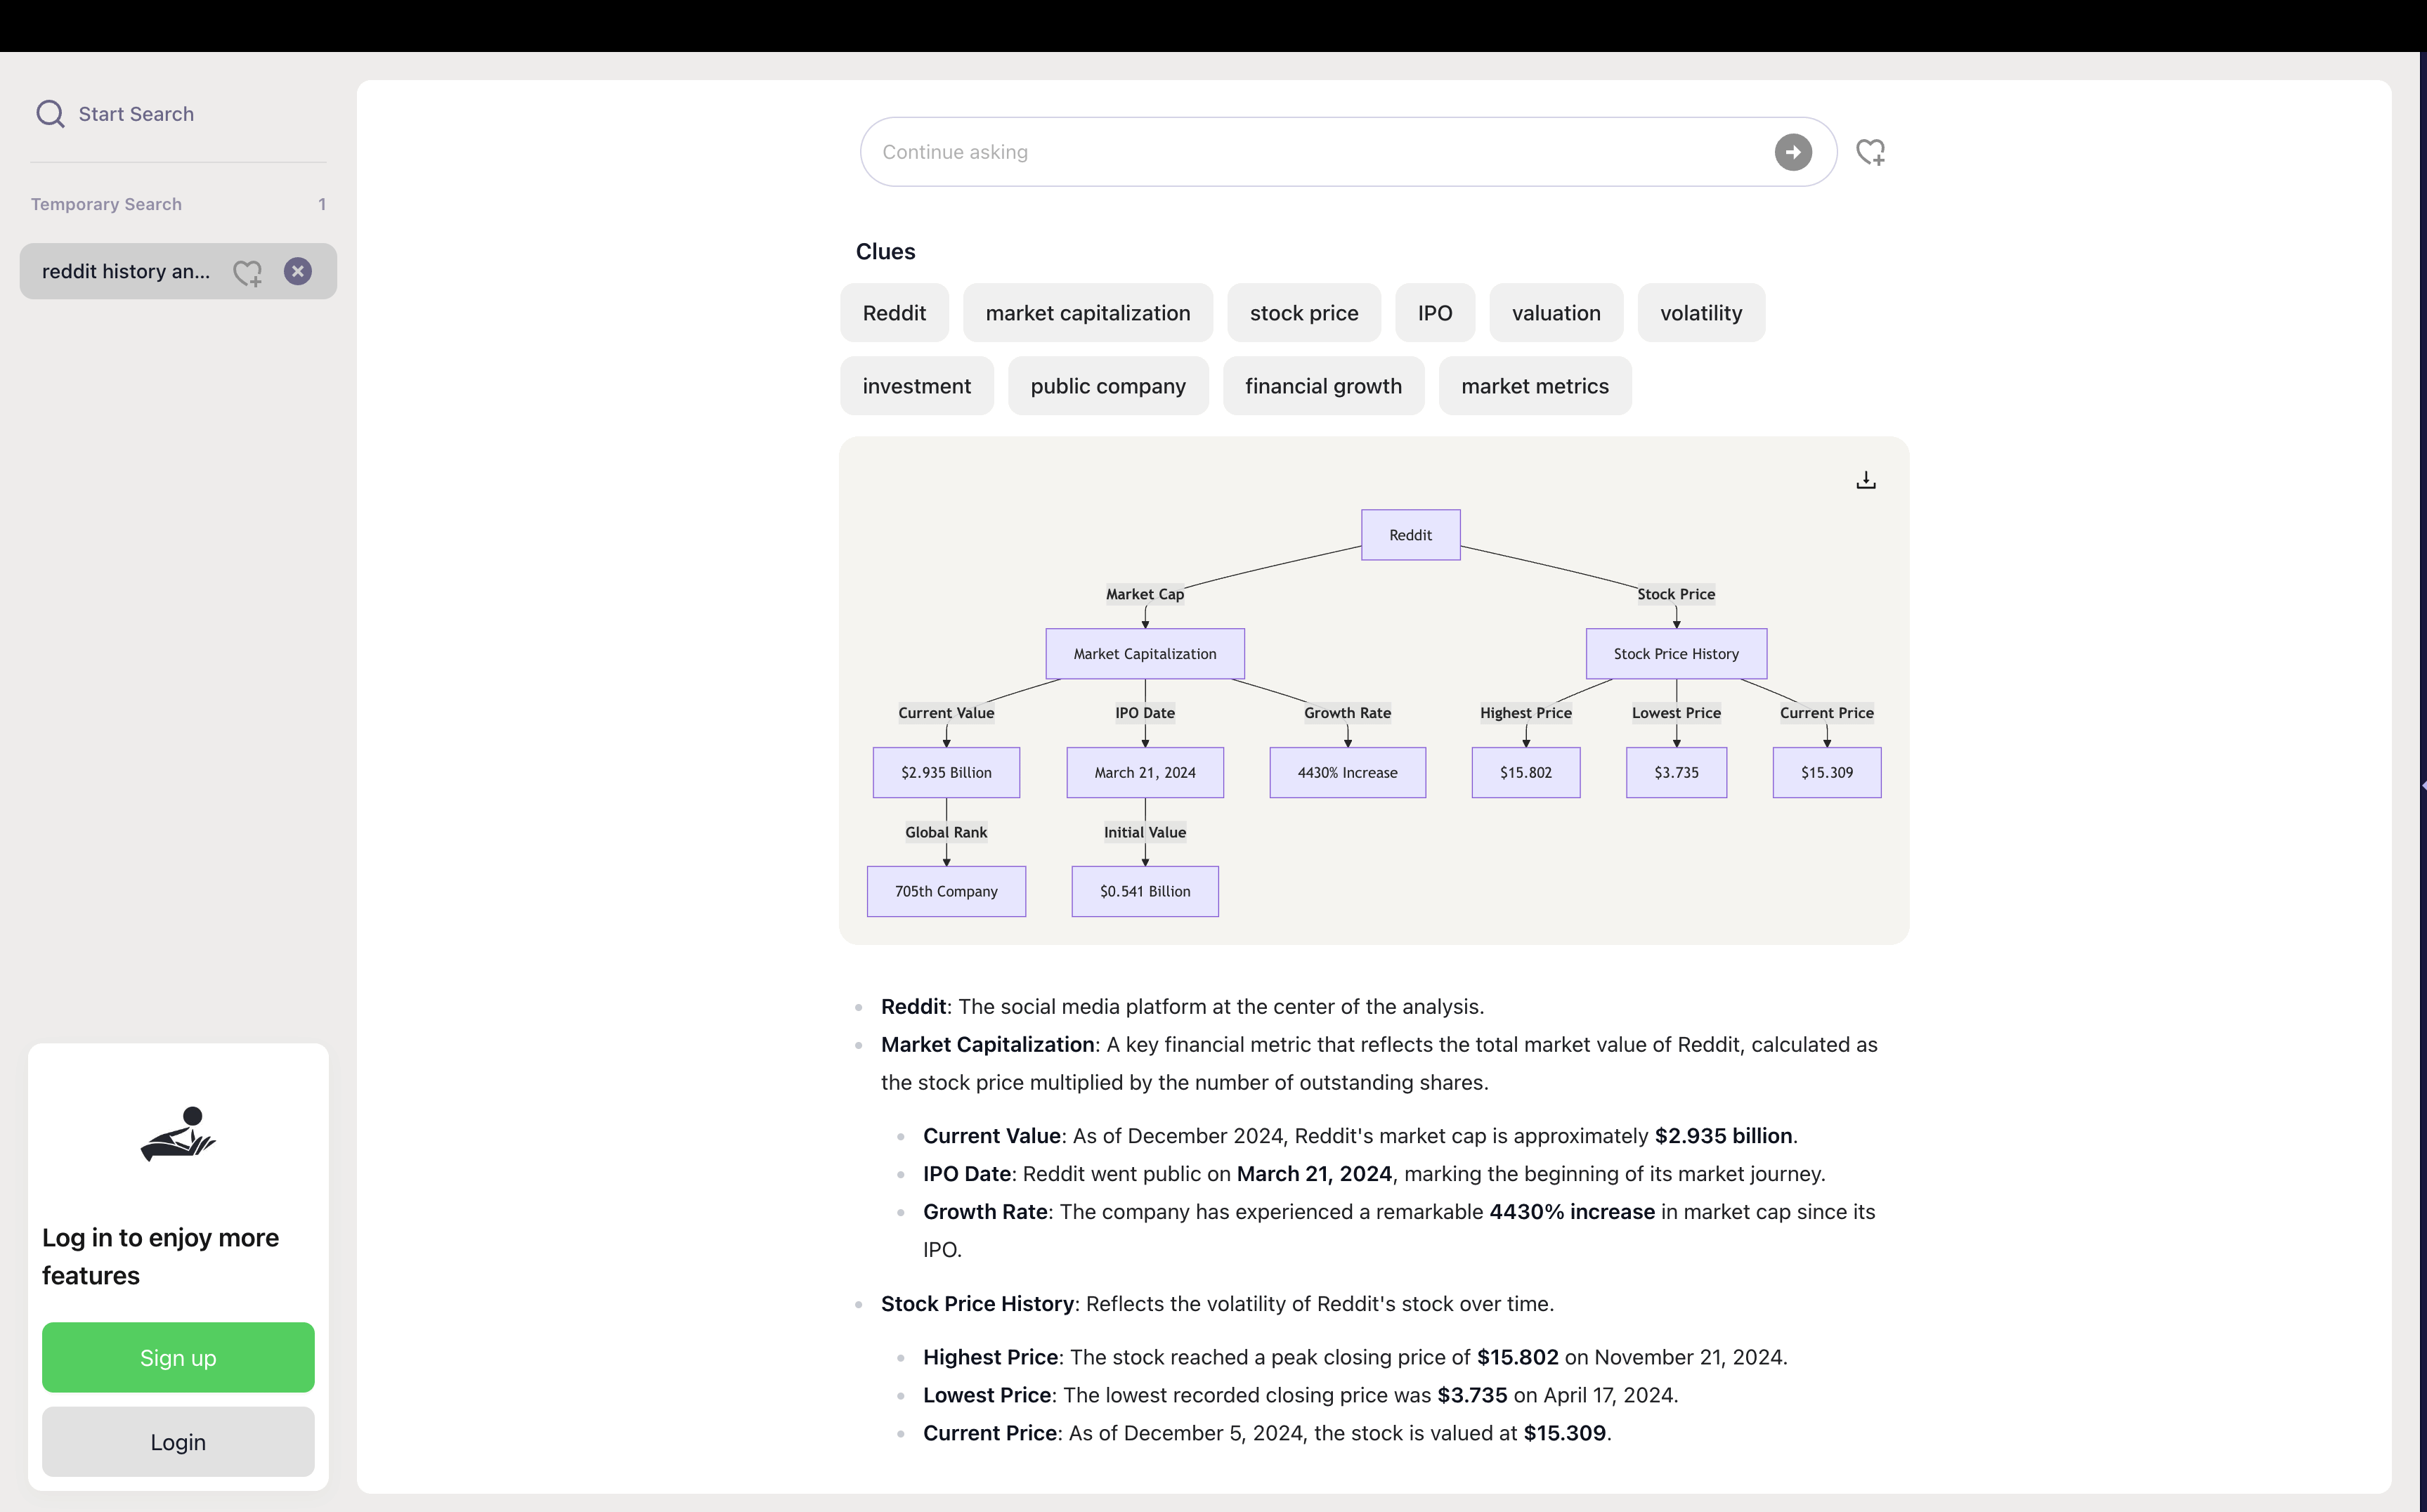
Task: Click the $3.735 diagram node
Action: [x=1676, y=773]
